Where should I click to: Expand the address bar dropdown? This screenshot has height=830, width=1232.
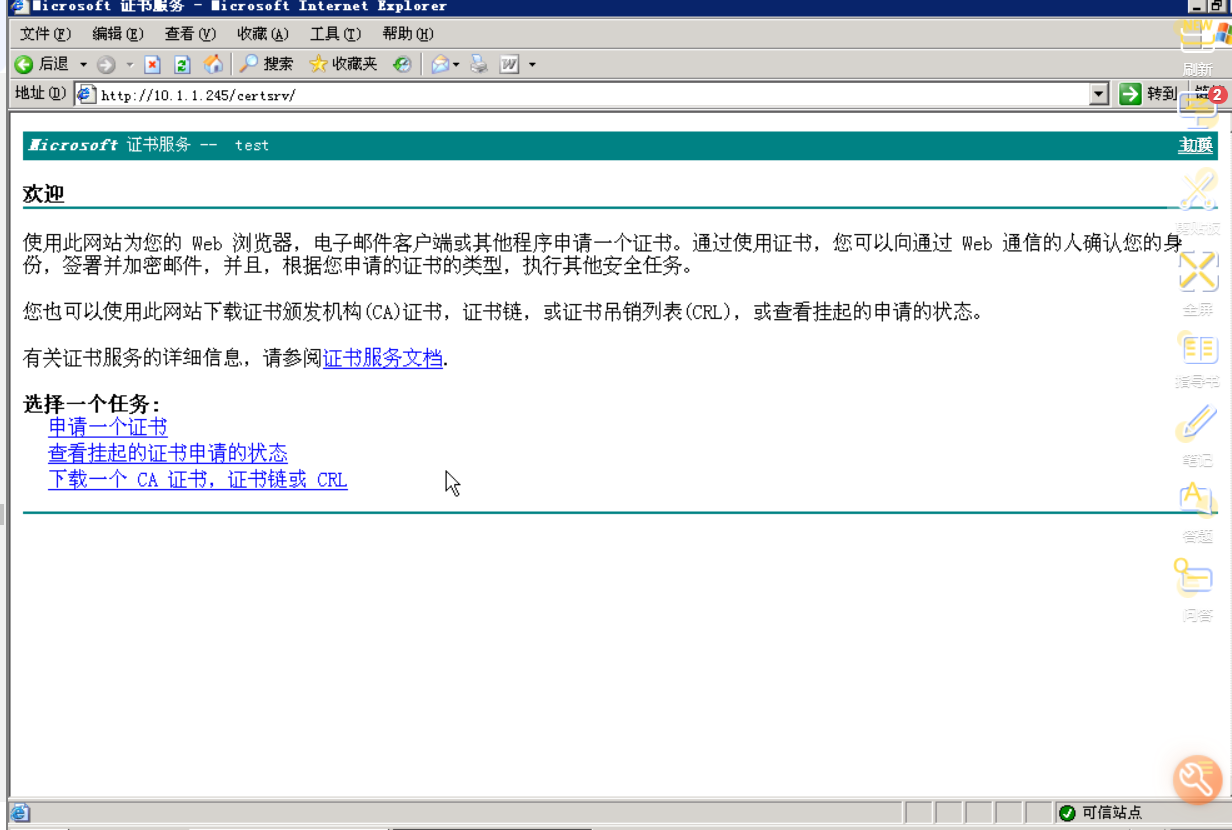point(1100,94)
